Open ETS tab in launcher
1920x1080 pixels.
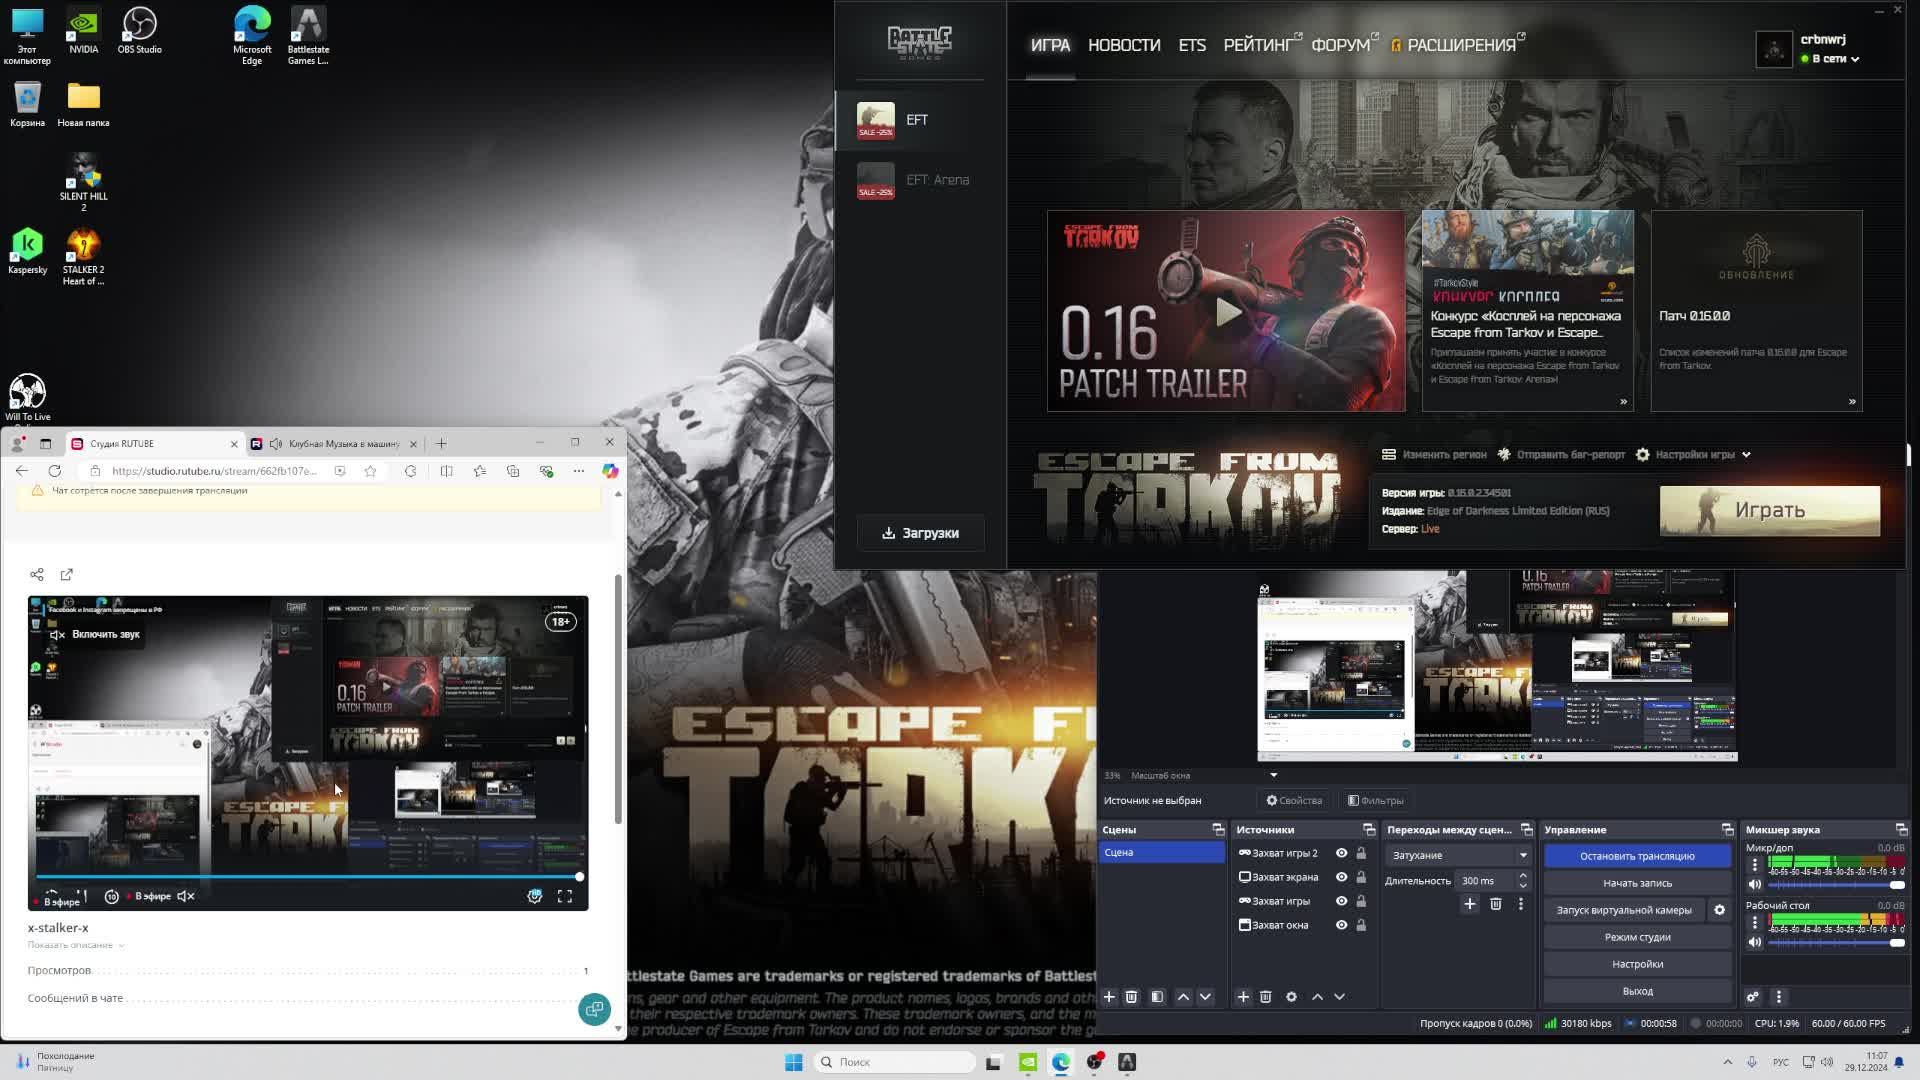(x=1192, y=45)
